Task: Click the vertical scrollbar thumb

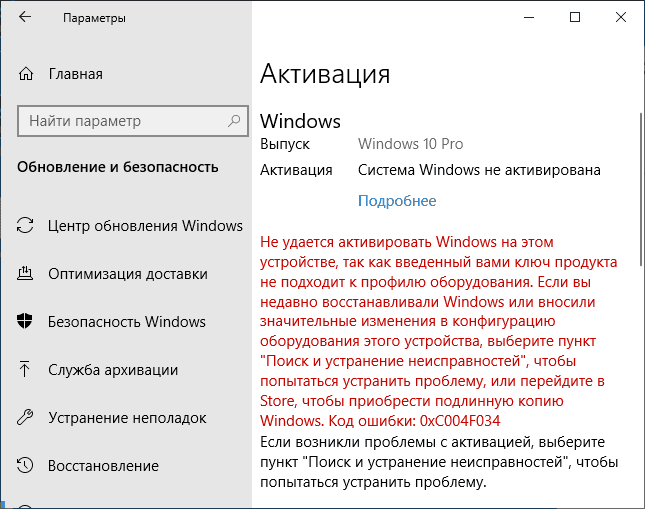Action: pos(641,189)
